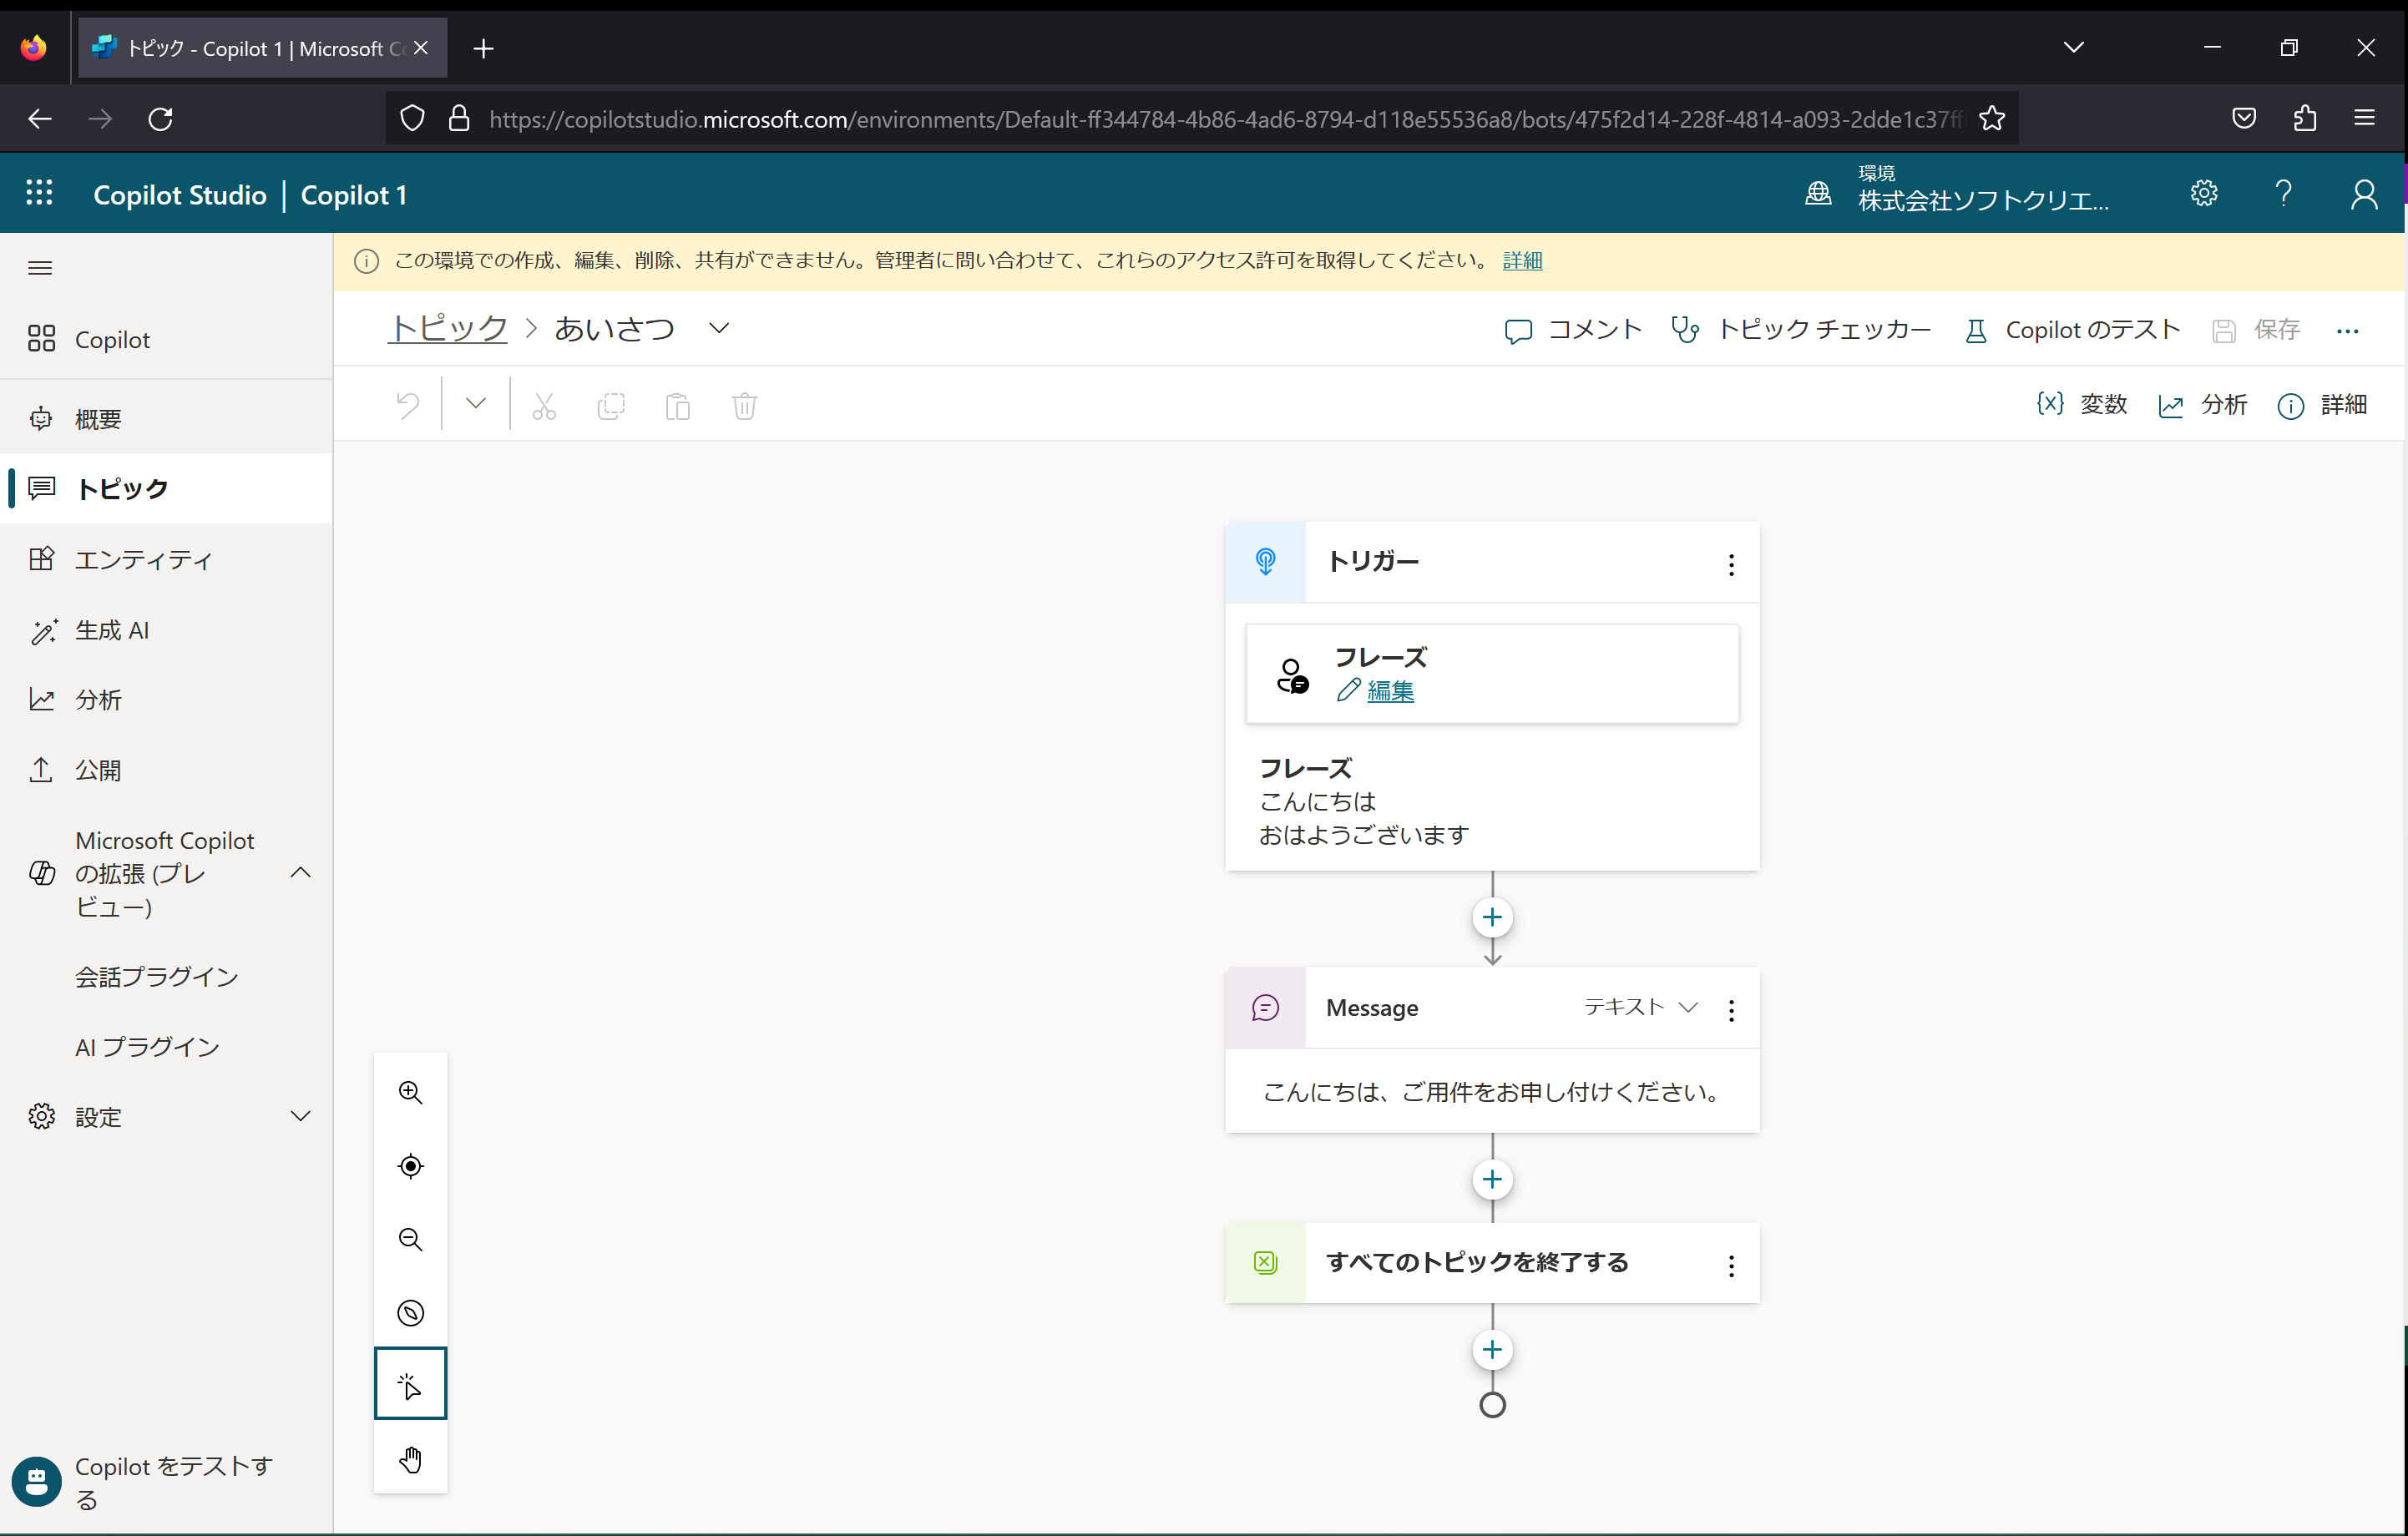Click the canvas zoom in magnifier
The image size is (2408, 1536).
[x=410, y=1092]
